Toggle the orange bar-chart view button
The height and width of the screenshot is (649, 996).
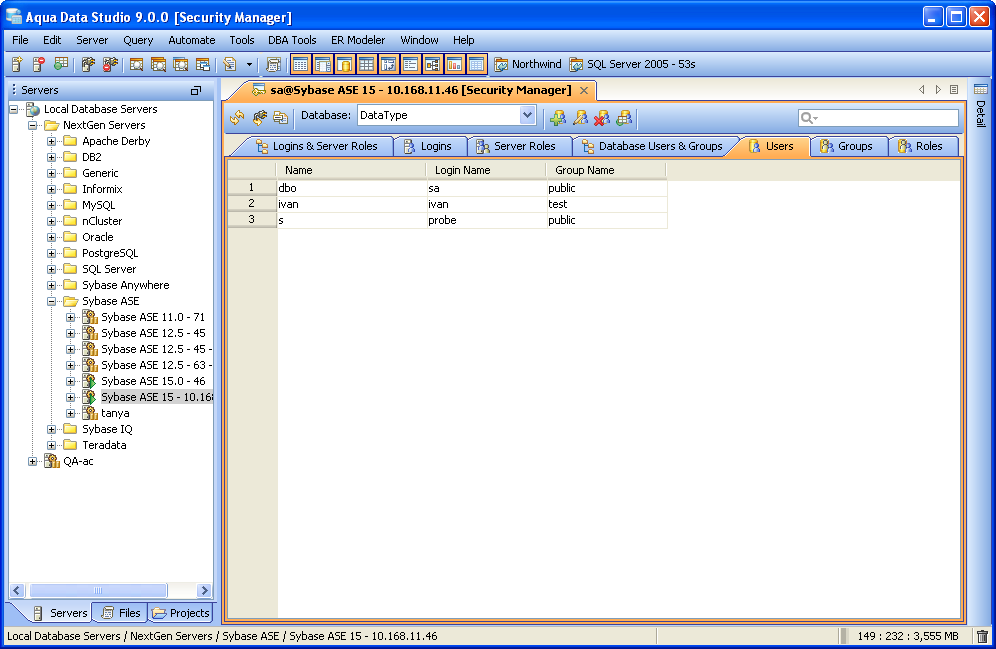click(454, 64)
